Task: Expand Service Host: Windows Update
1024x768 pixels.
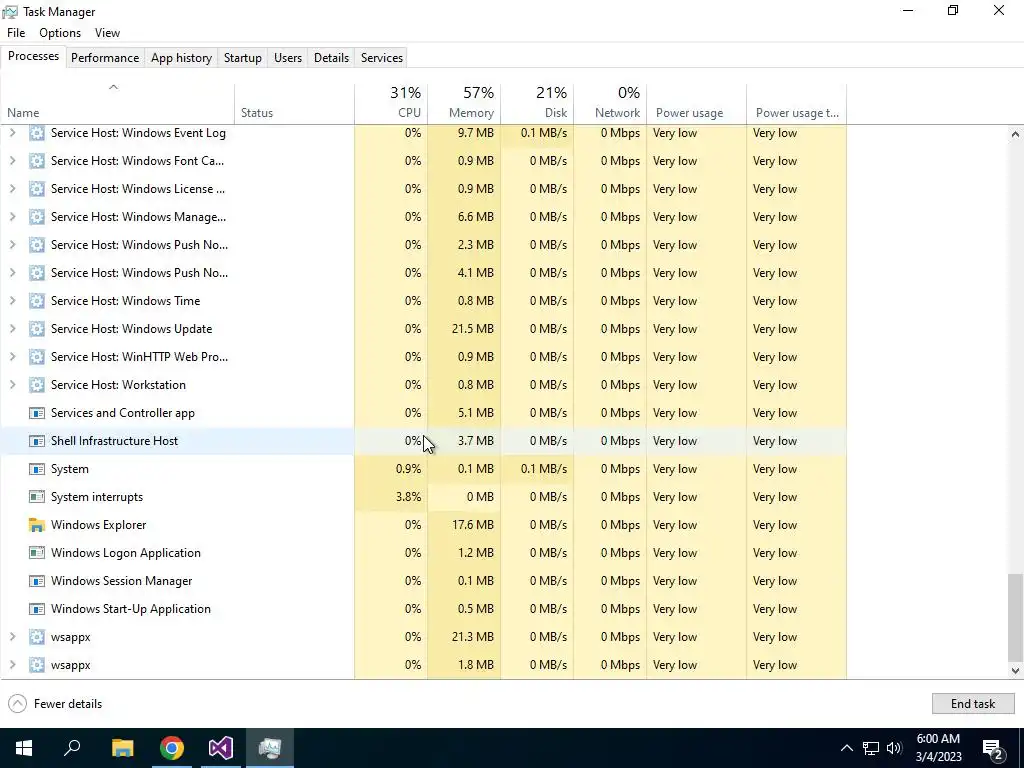Action: (12, 329)
